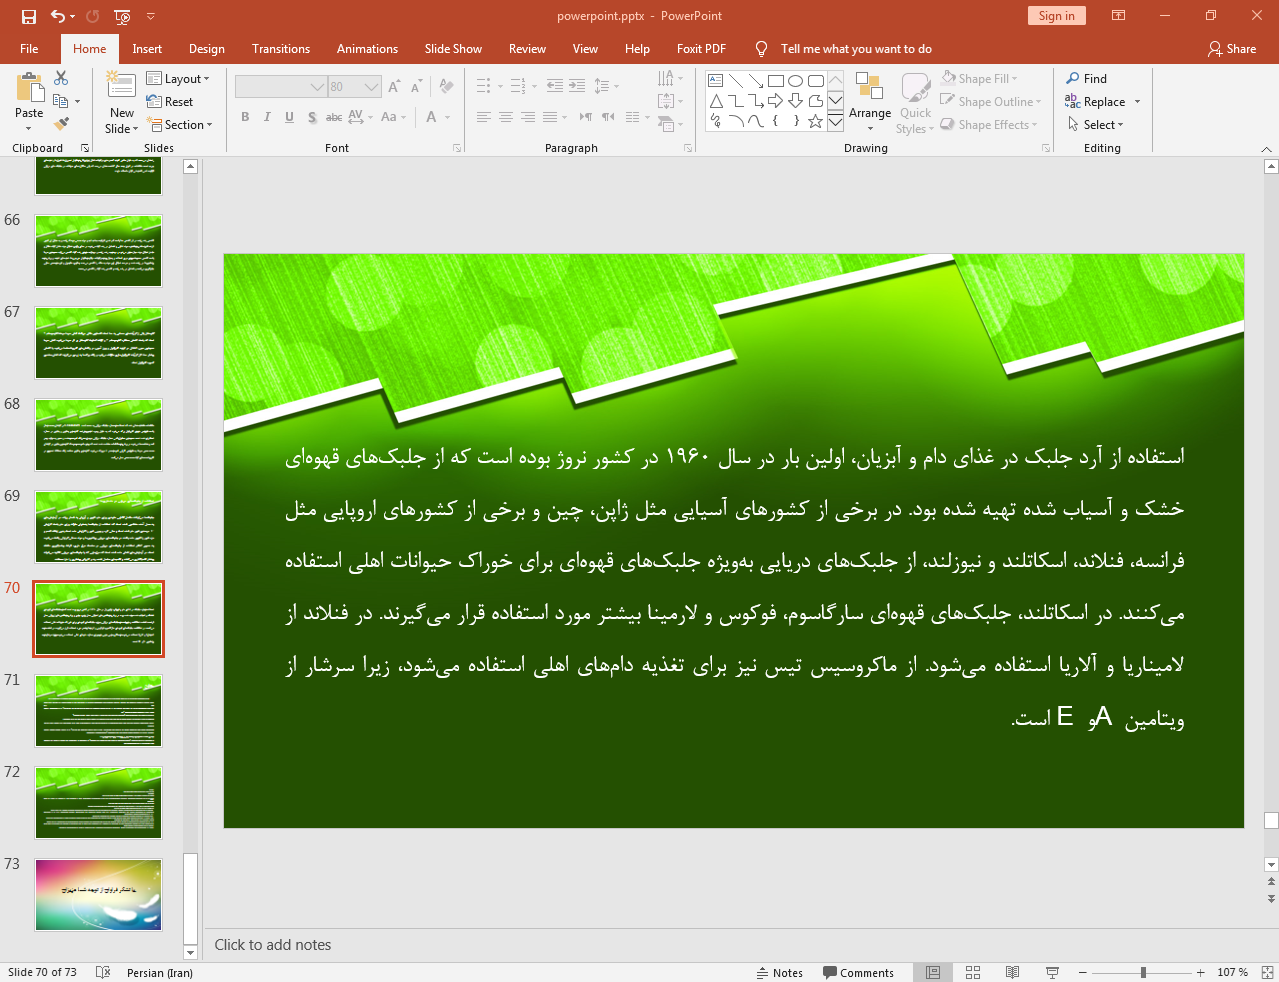
Task: Apply text shadow S icon
Action: 312,117
